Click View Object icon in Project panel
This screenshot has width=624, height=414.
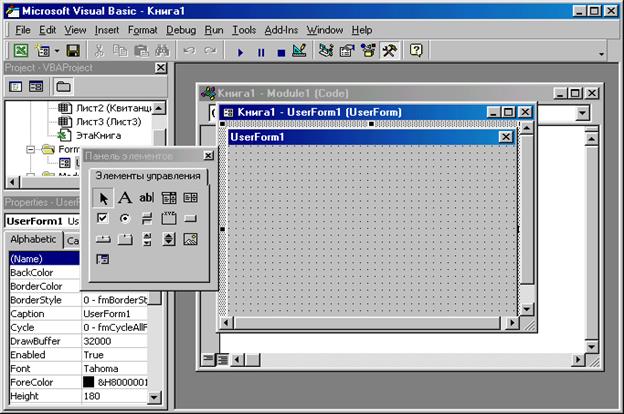click(x=36, y=86)
